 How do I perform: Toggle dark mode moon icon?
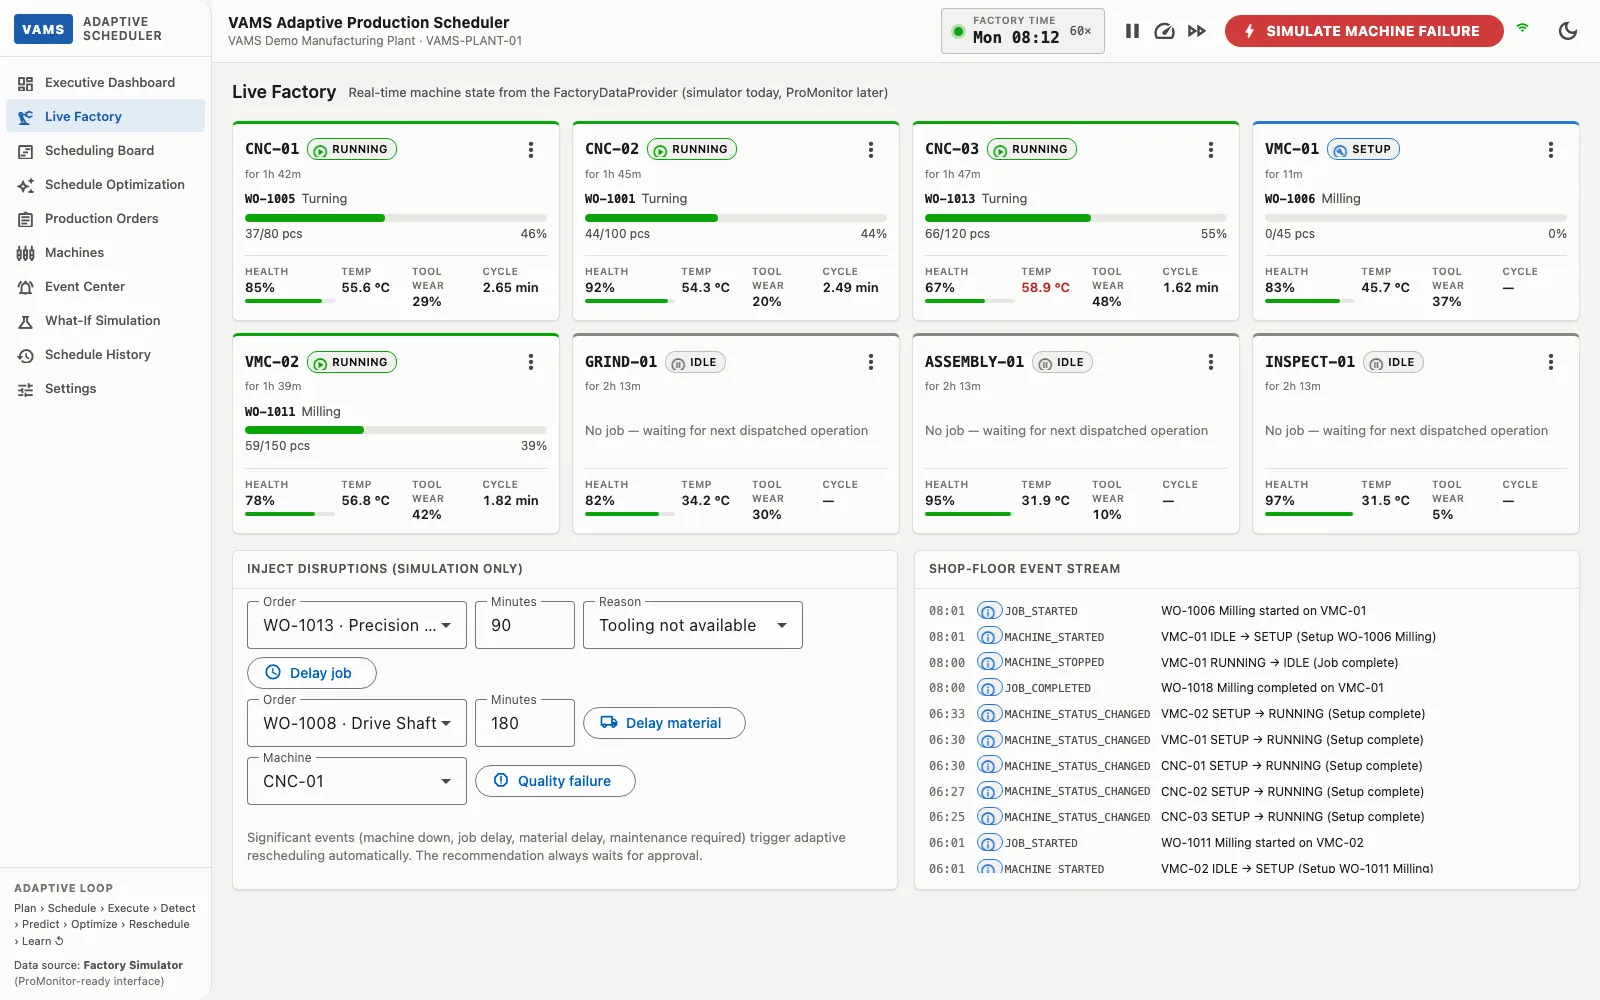click(1568, 31)
